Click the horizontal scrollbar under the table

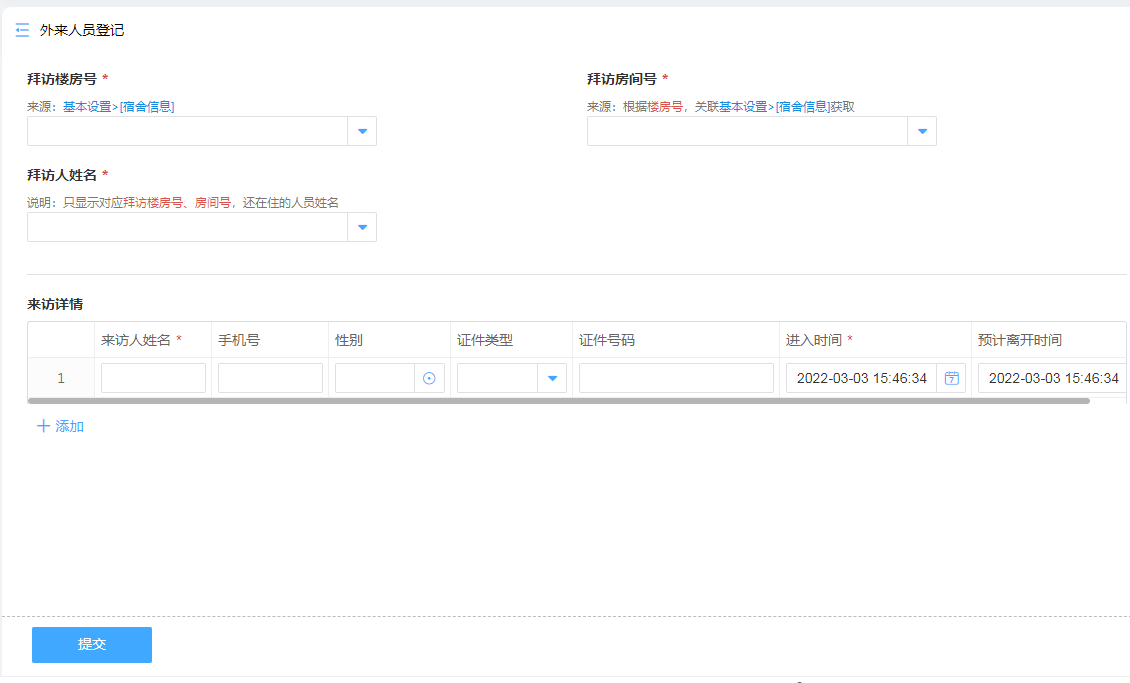point(558,401)
